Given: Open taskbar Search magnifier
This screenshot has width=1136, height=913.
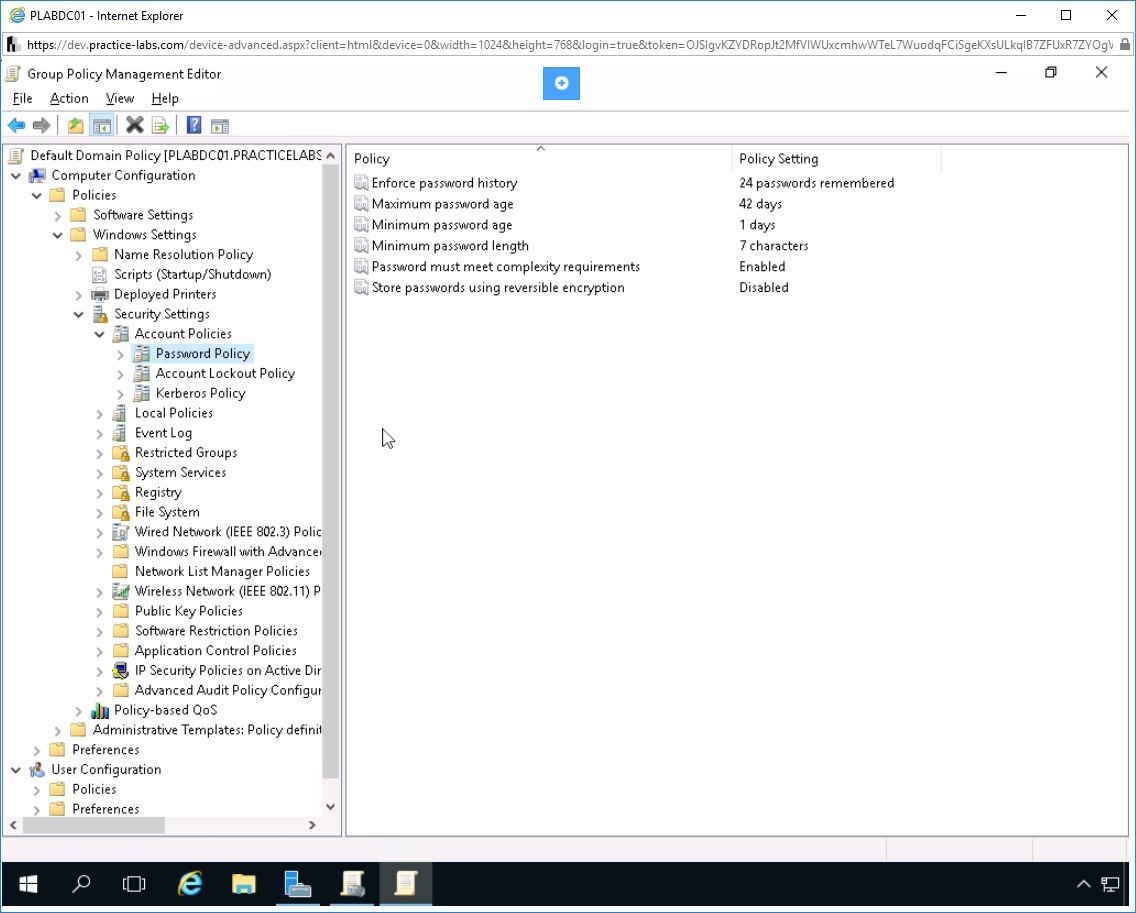Looking at the screenshot, I should [x=81, y=884].
